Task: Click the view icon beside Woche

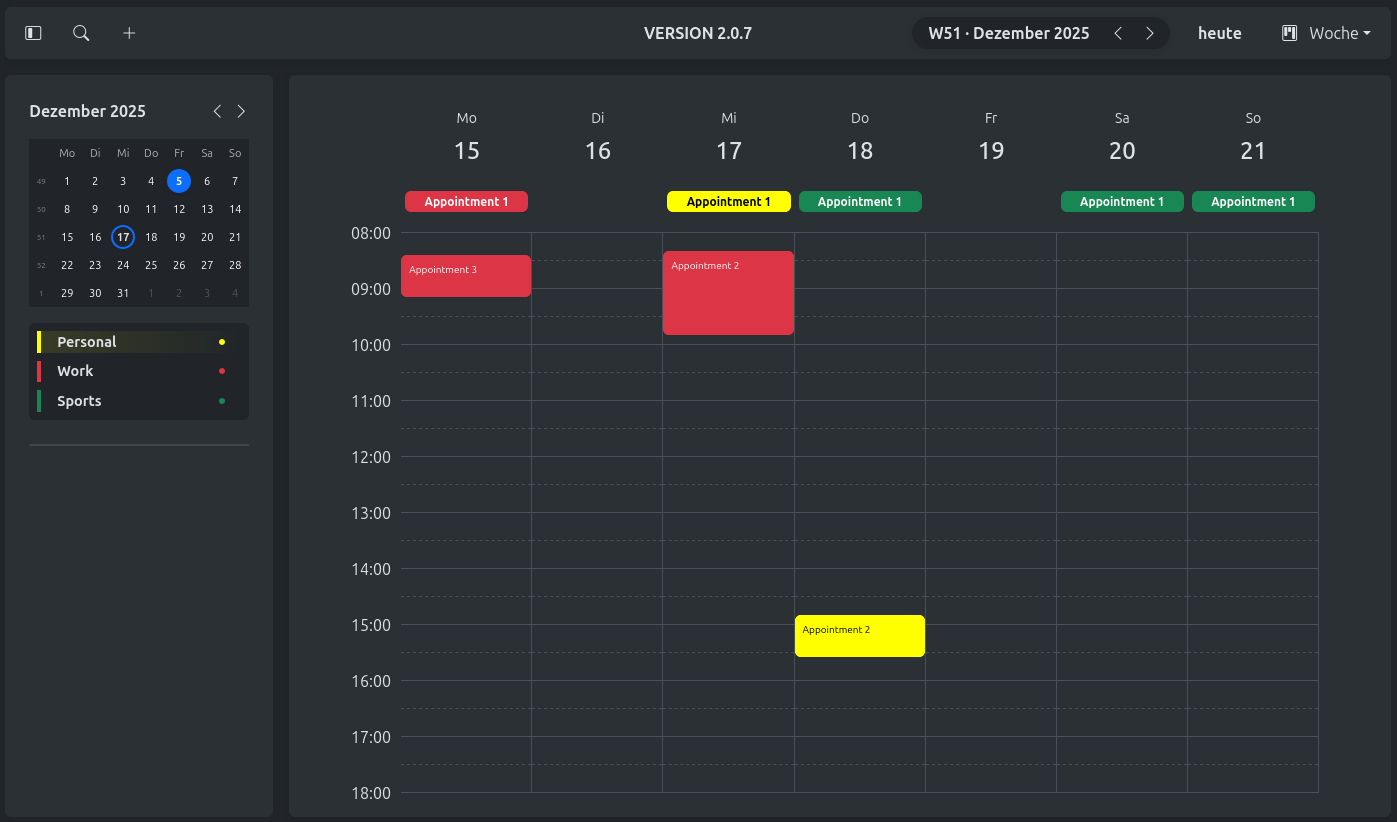Action: click(1289, 33)
